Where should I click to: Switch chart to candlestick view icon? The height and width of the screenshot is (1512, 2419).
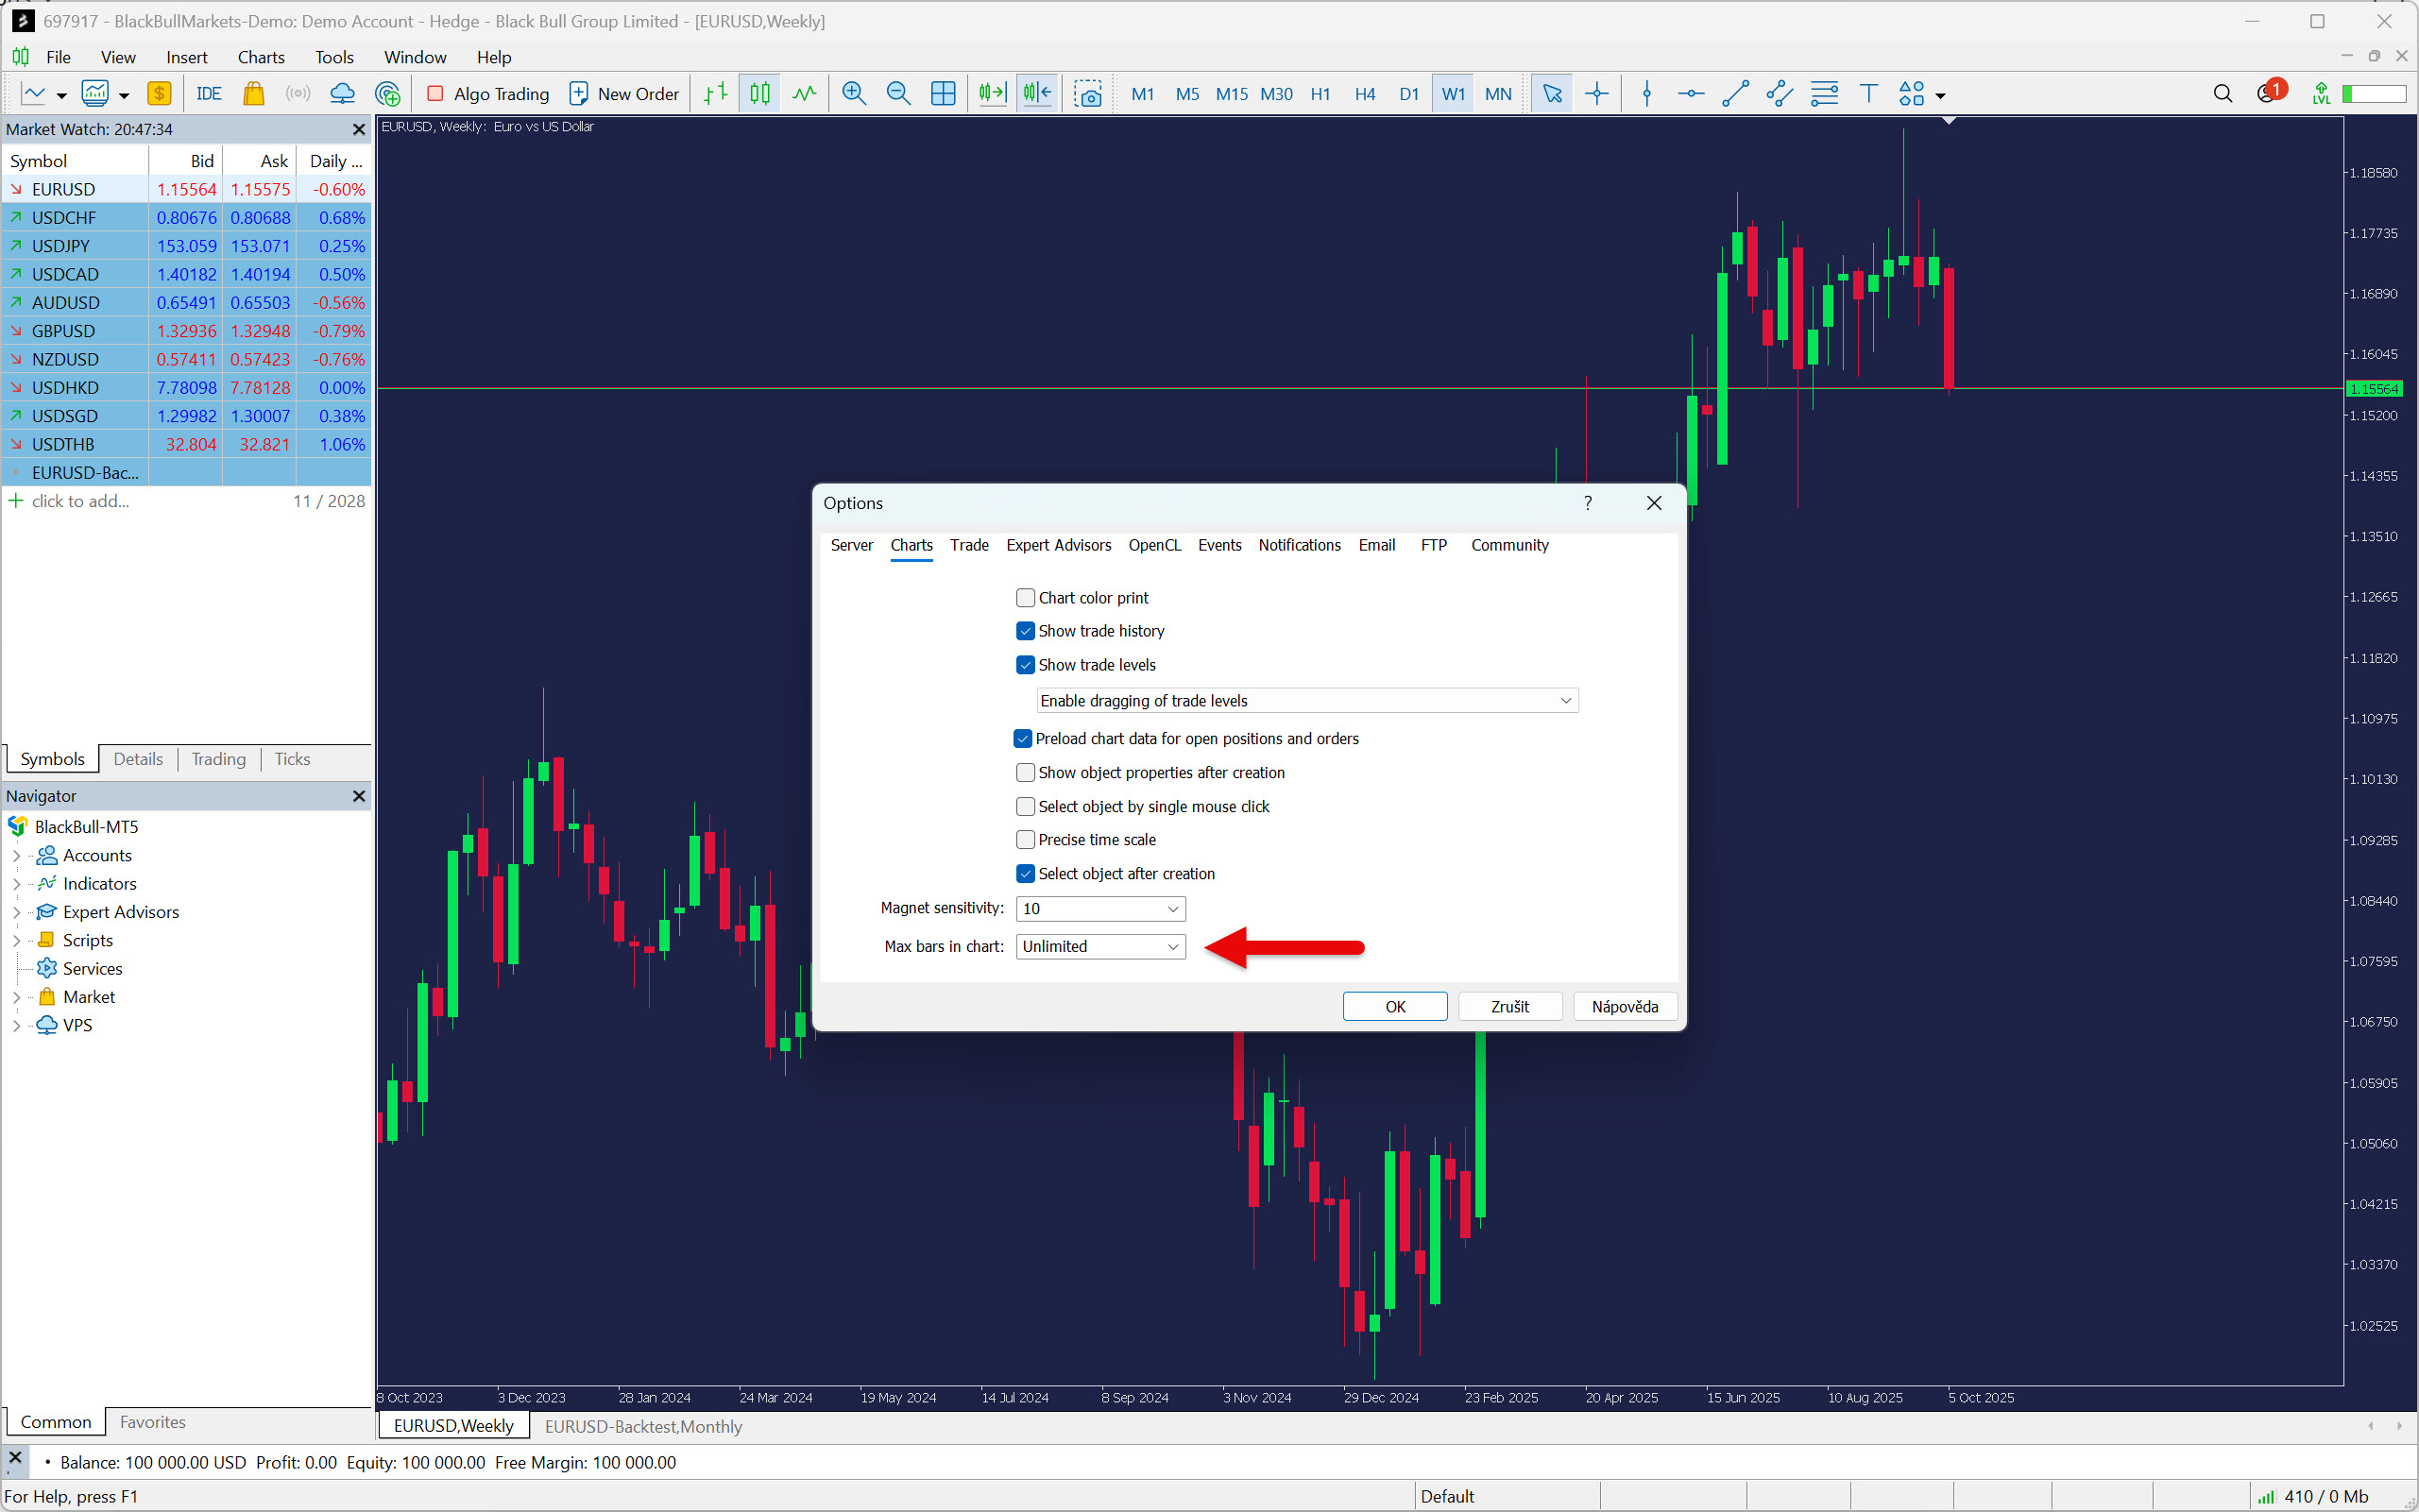pyautogui.click(x=760, y=94)
